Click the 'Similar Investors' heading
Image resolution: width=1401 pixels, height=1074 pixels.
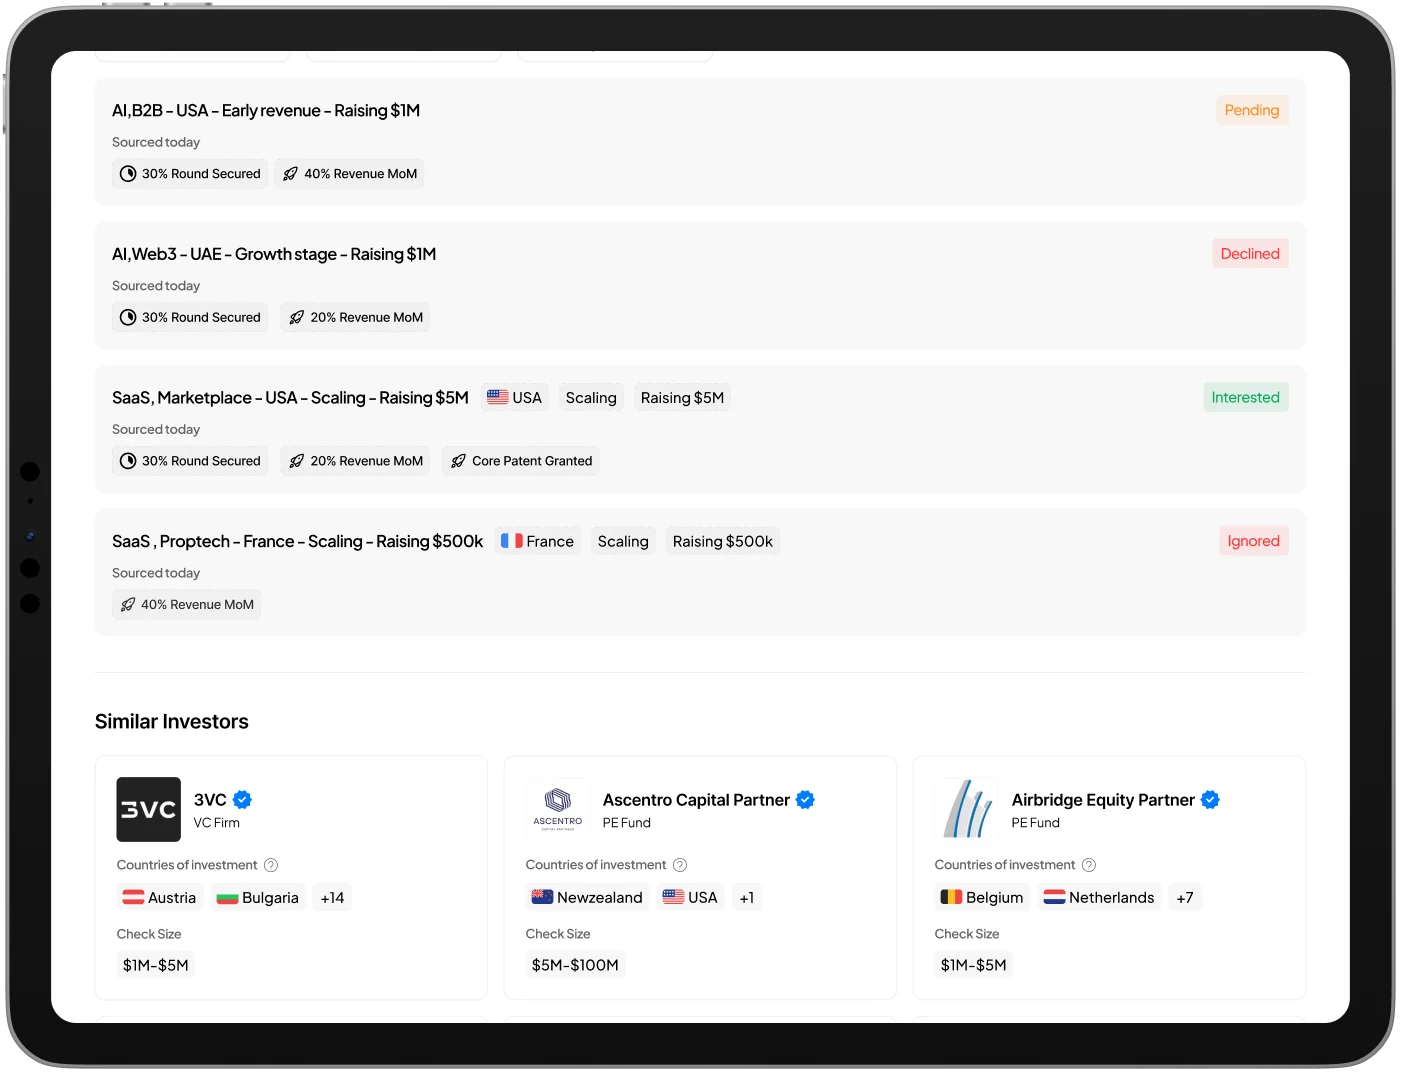point(172,722)
